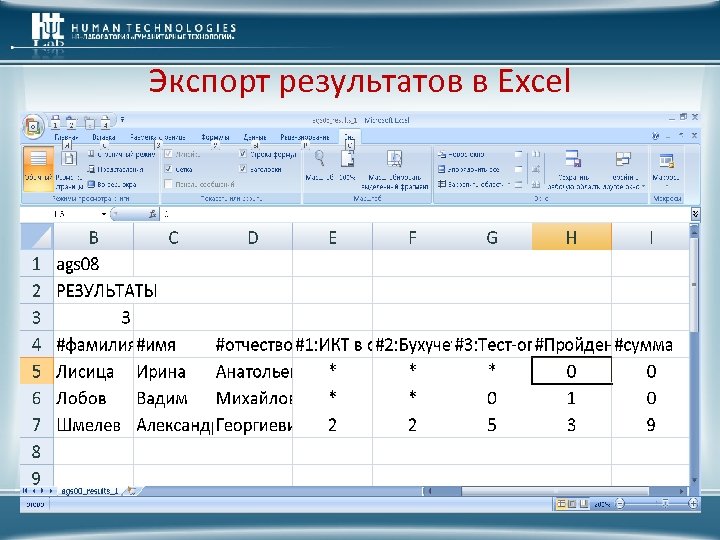Arrange all open windows

tap(468, 169)
